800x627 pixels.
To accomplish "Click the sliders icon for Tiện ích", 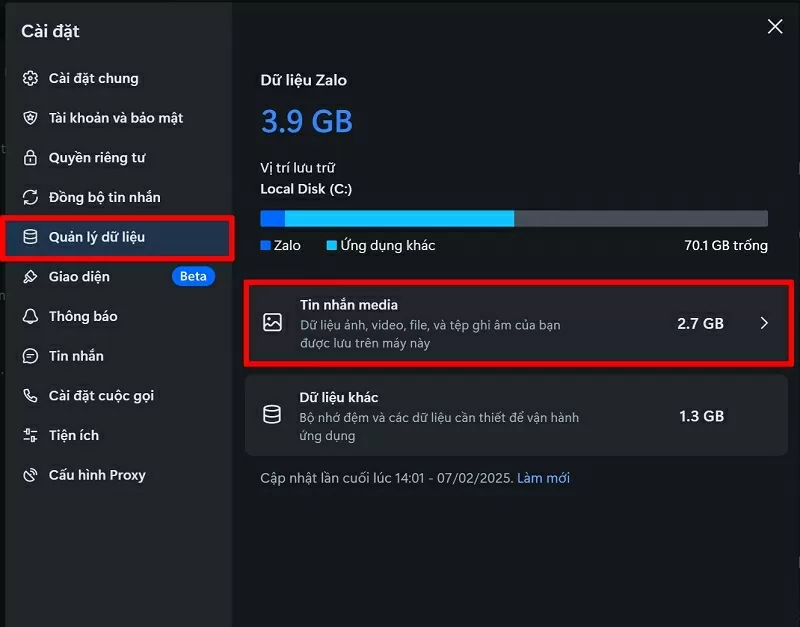I will pos(30,436).
